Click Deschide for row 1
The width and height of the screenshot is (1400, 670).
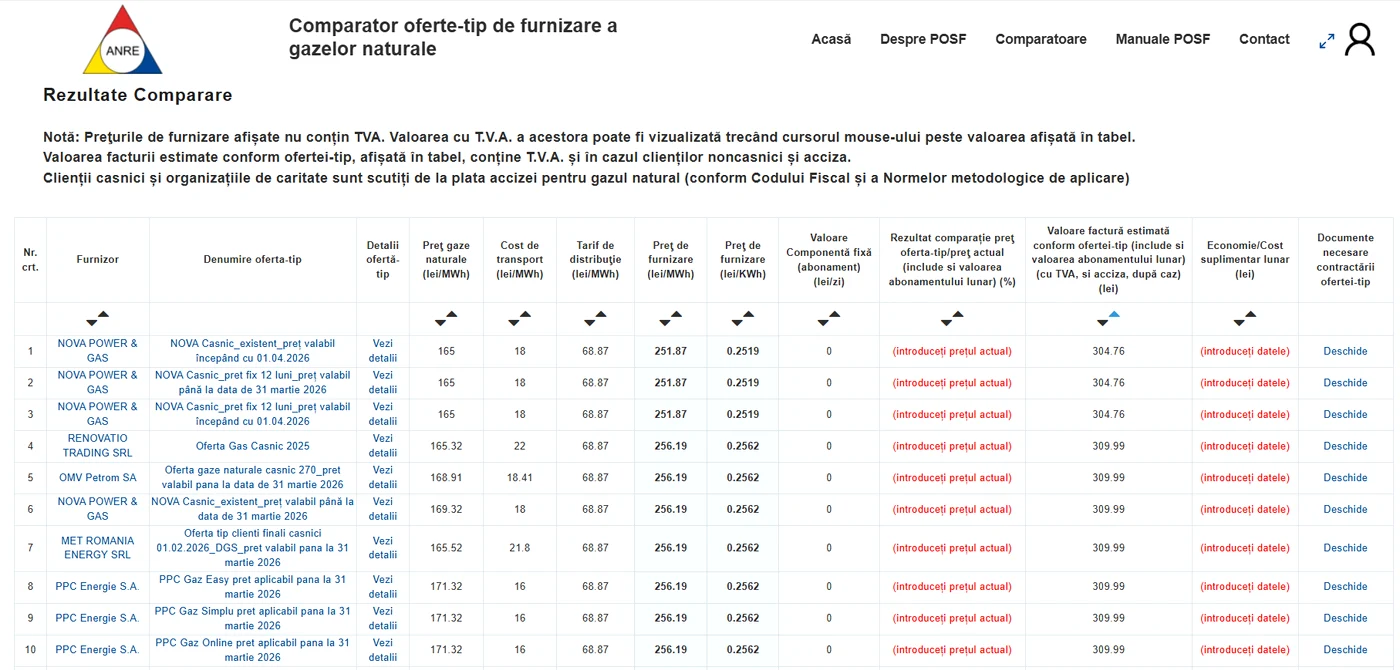coord(1345,351)
